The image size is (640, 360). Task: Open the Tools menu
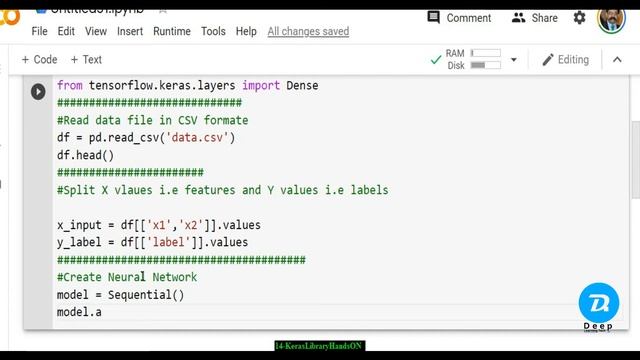coord(213,31)
